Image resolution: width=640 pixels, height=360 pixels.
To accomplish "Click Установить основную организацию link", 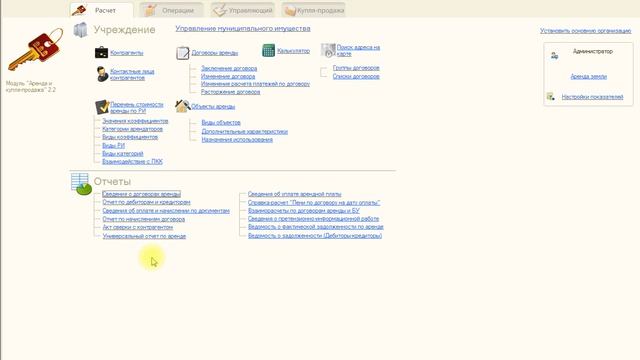I will [585, 31].
